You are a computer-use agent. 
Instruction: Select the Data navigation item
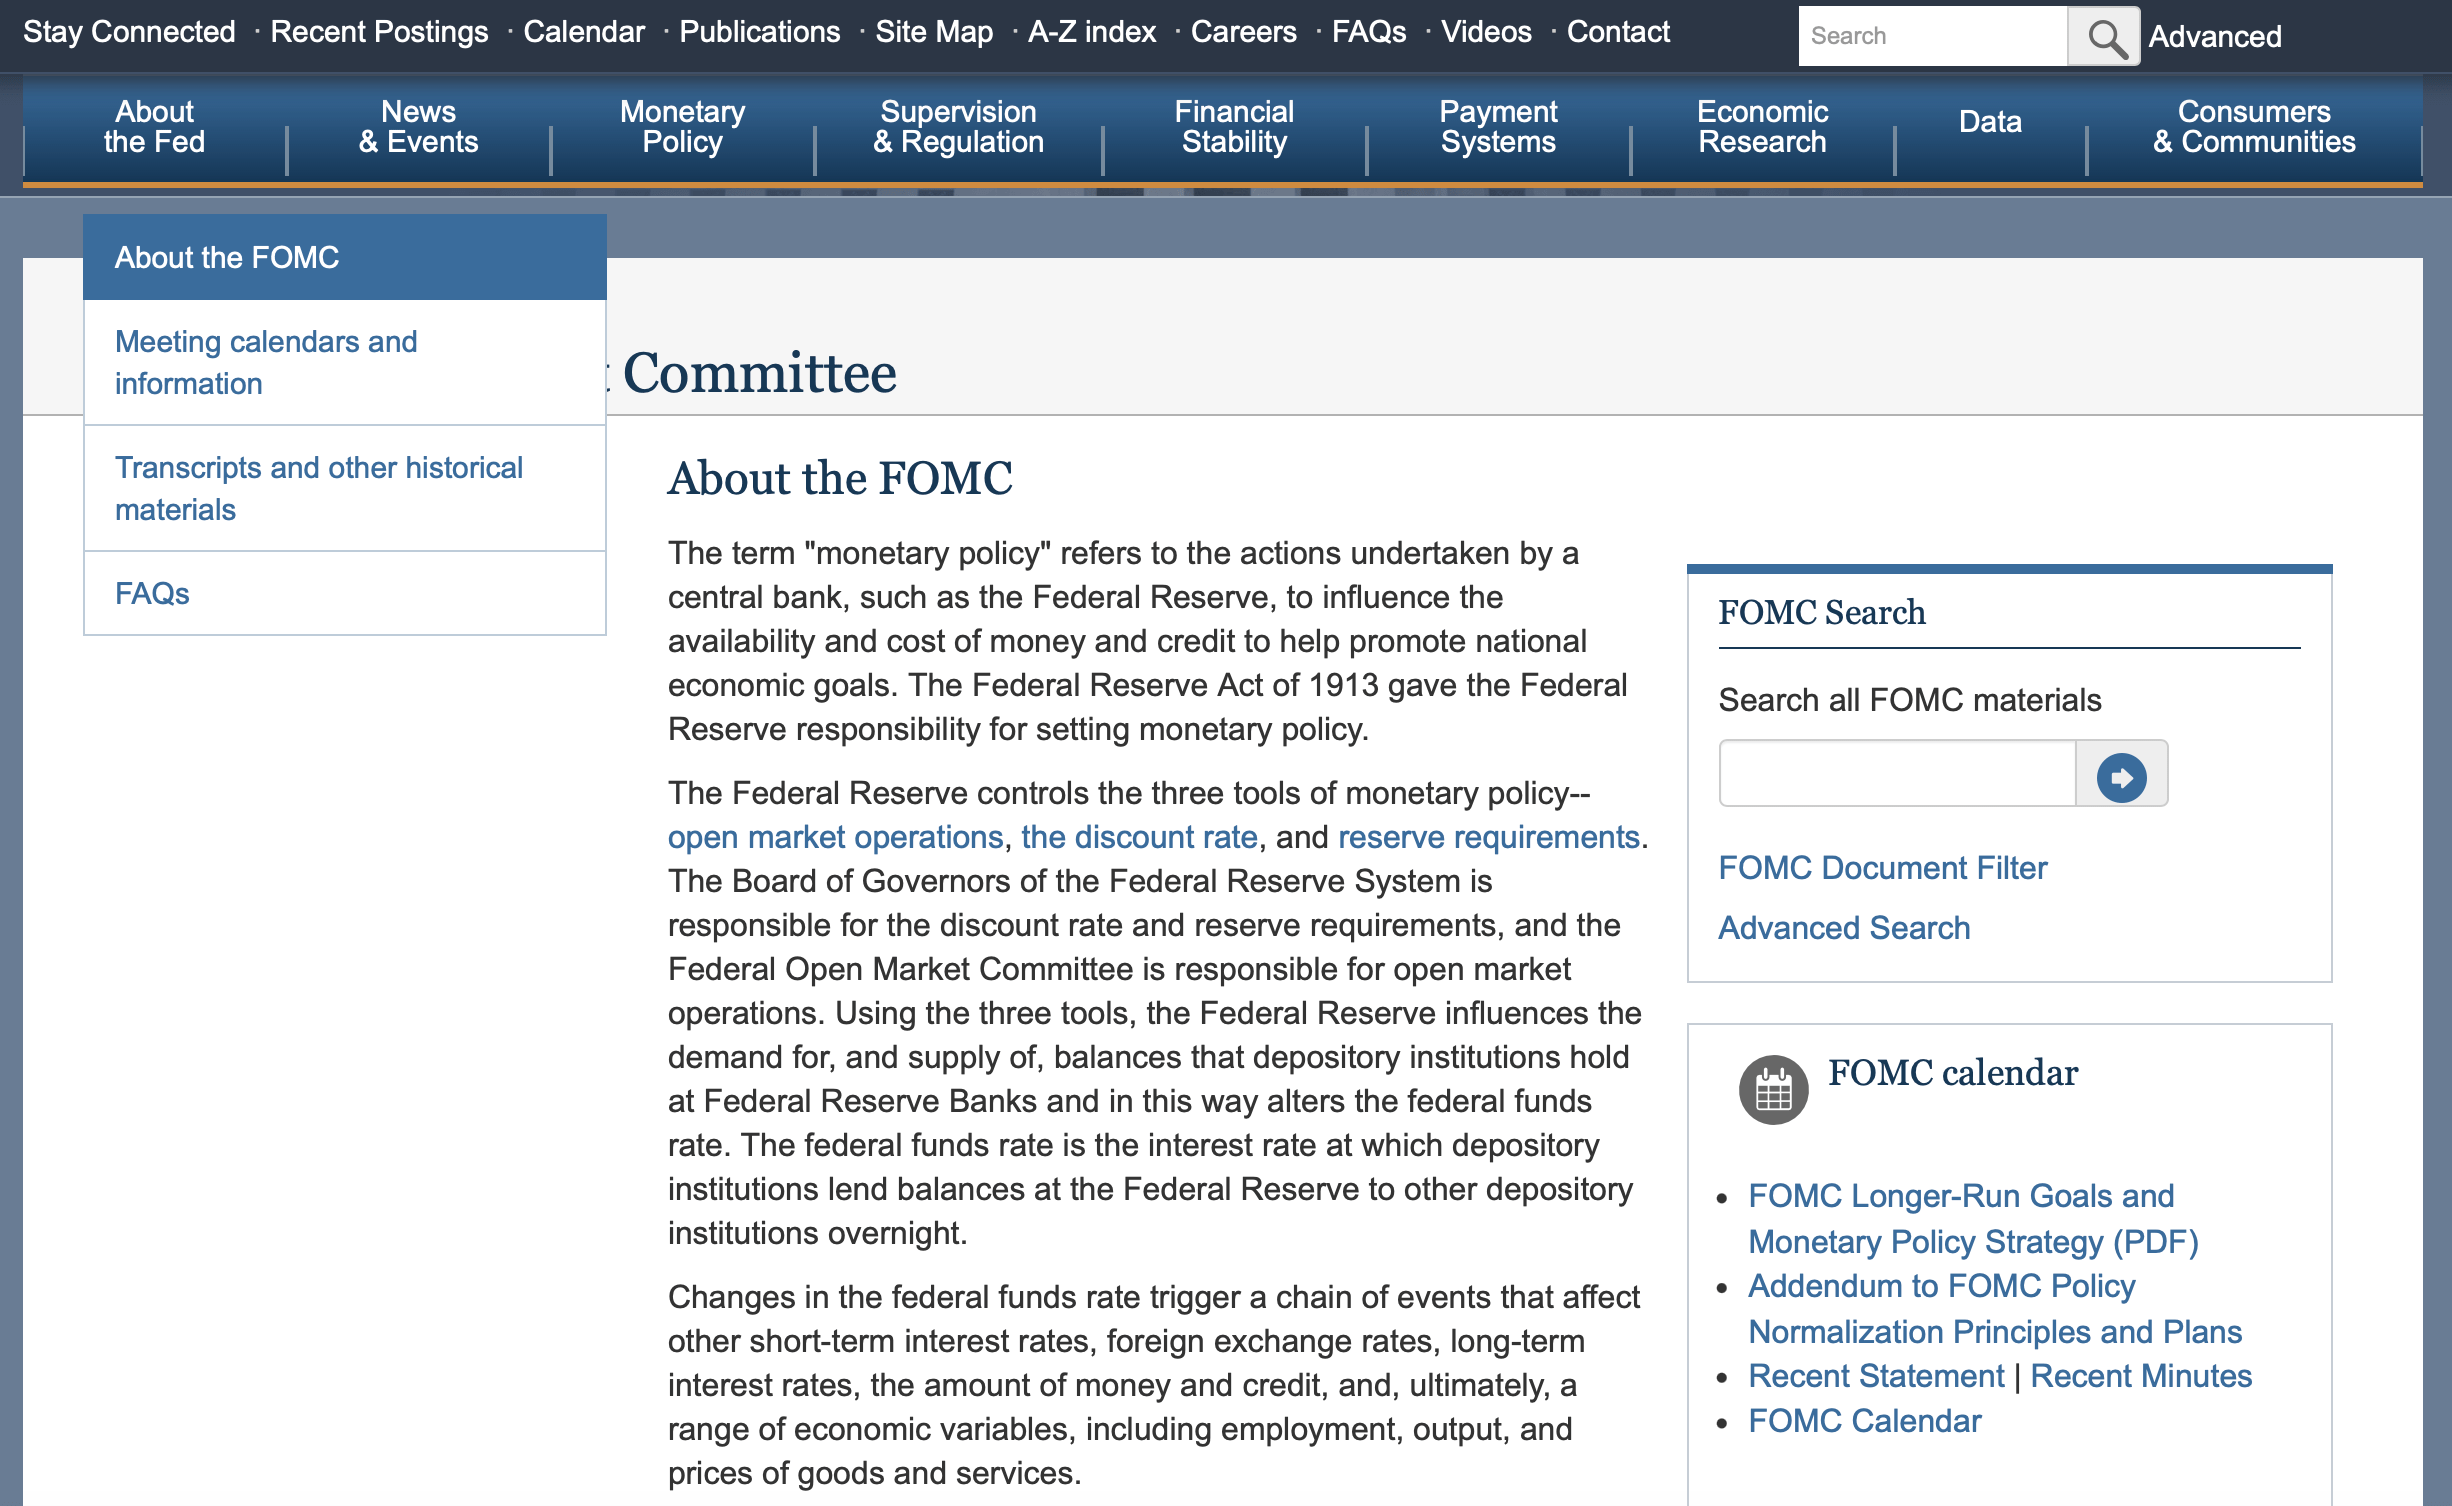click(x=1989, y=122)
